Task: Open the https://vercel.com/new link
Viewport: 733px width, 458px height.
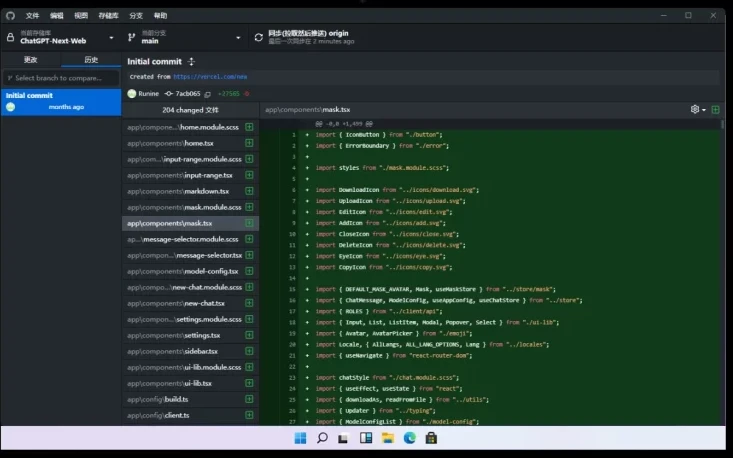Action: pos(210,77)
